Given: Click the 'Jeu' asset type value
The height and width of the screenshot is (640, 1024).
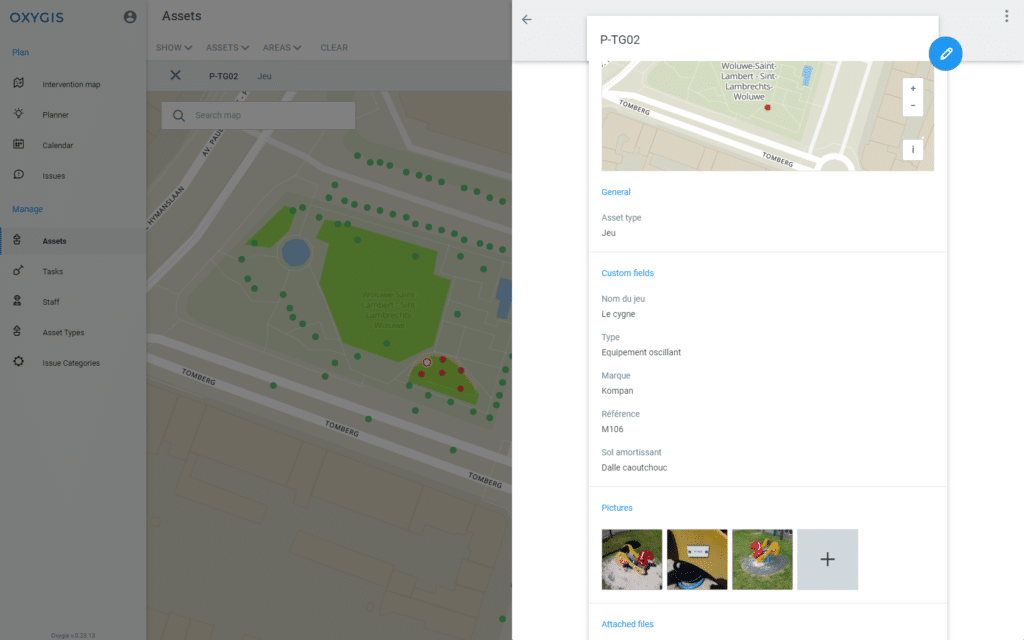Looking at the screenshot, I should tap(608, 233).
